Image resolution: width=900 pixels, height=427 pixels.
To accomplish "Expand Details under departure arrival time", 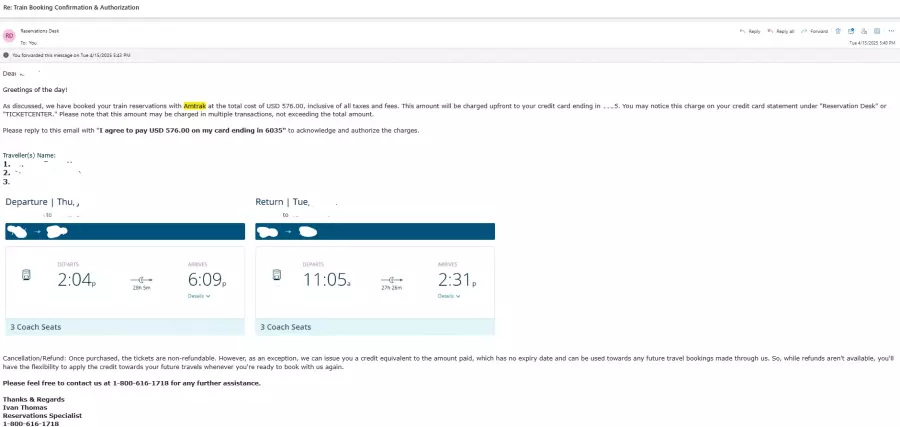I will point(198,296).
